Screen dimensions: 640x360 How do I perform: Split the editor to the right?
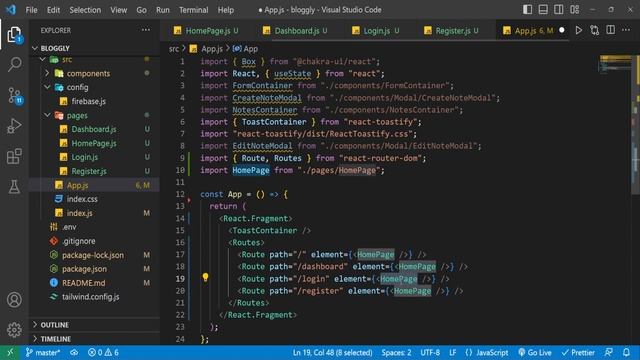pos(610,30)
